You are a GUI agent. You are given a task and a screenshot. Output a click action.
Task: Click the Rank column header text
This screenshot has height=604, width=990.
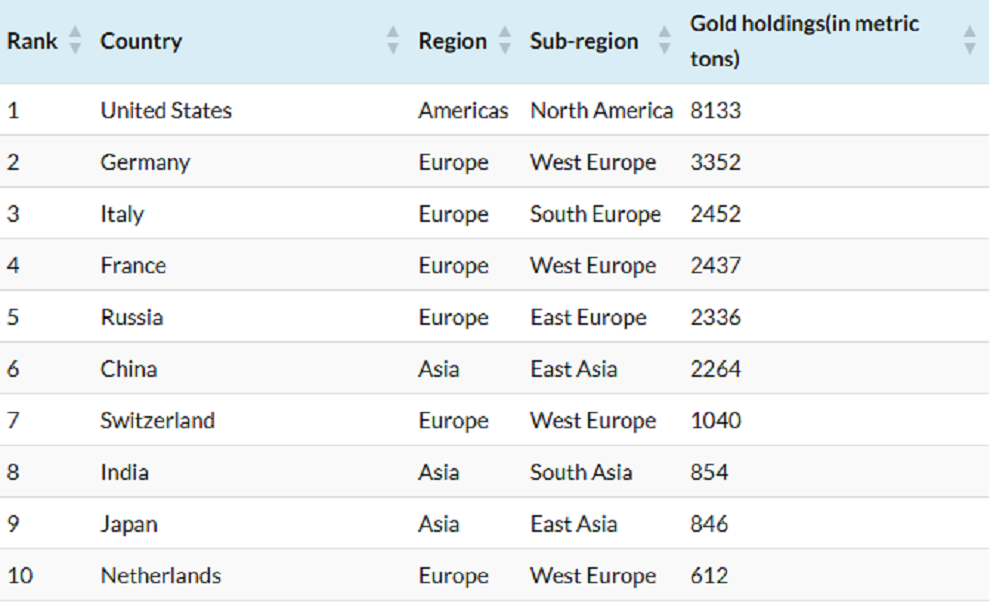tap(32, 41)
